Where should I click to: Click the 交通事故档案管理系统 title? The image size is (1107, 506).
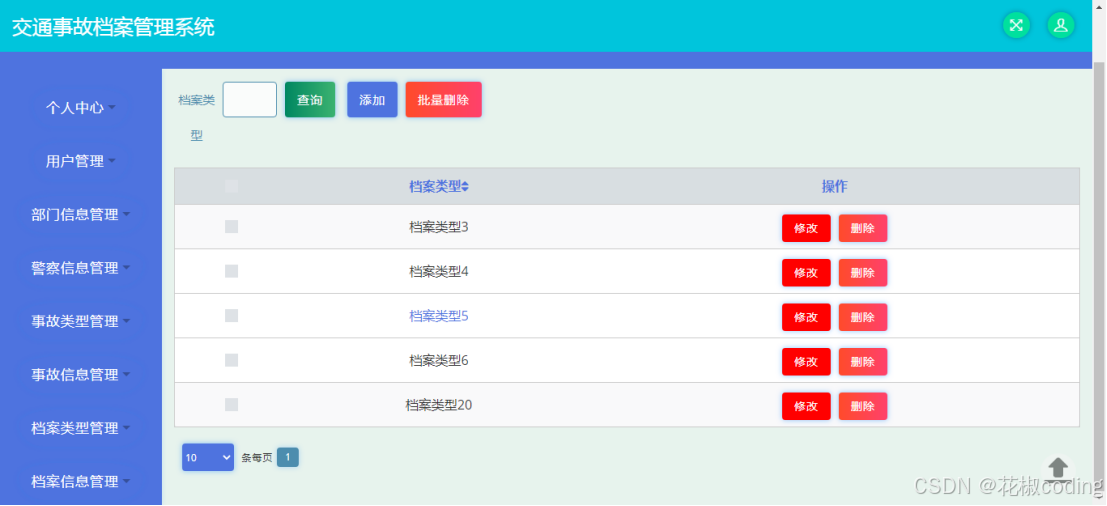[x=113, y=28]
